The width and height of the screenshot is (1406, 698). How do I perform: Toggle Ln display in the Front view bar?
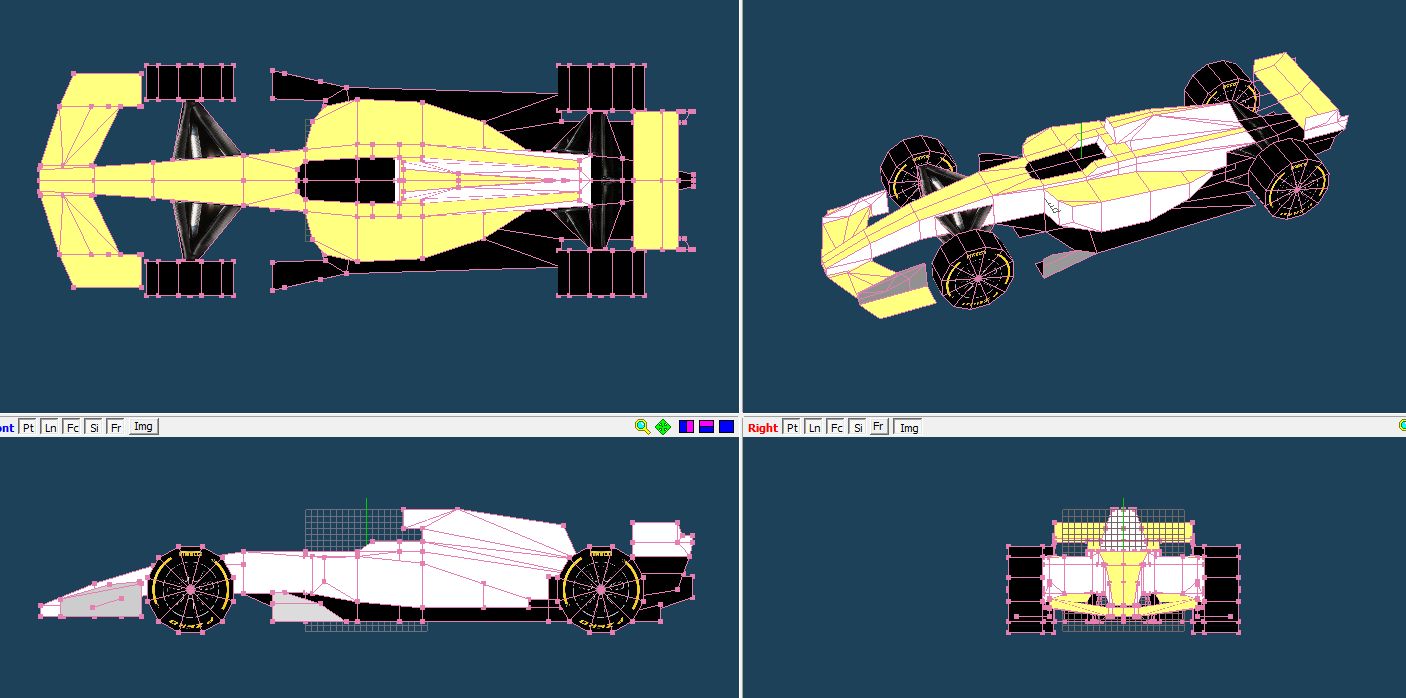point(50,427)
